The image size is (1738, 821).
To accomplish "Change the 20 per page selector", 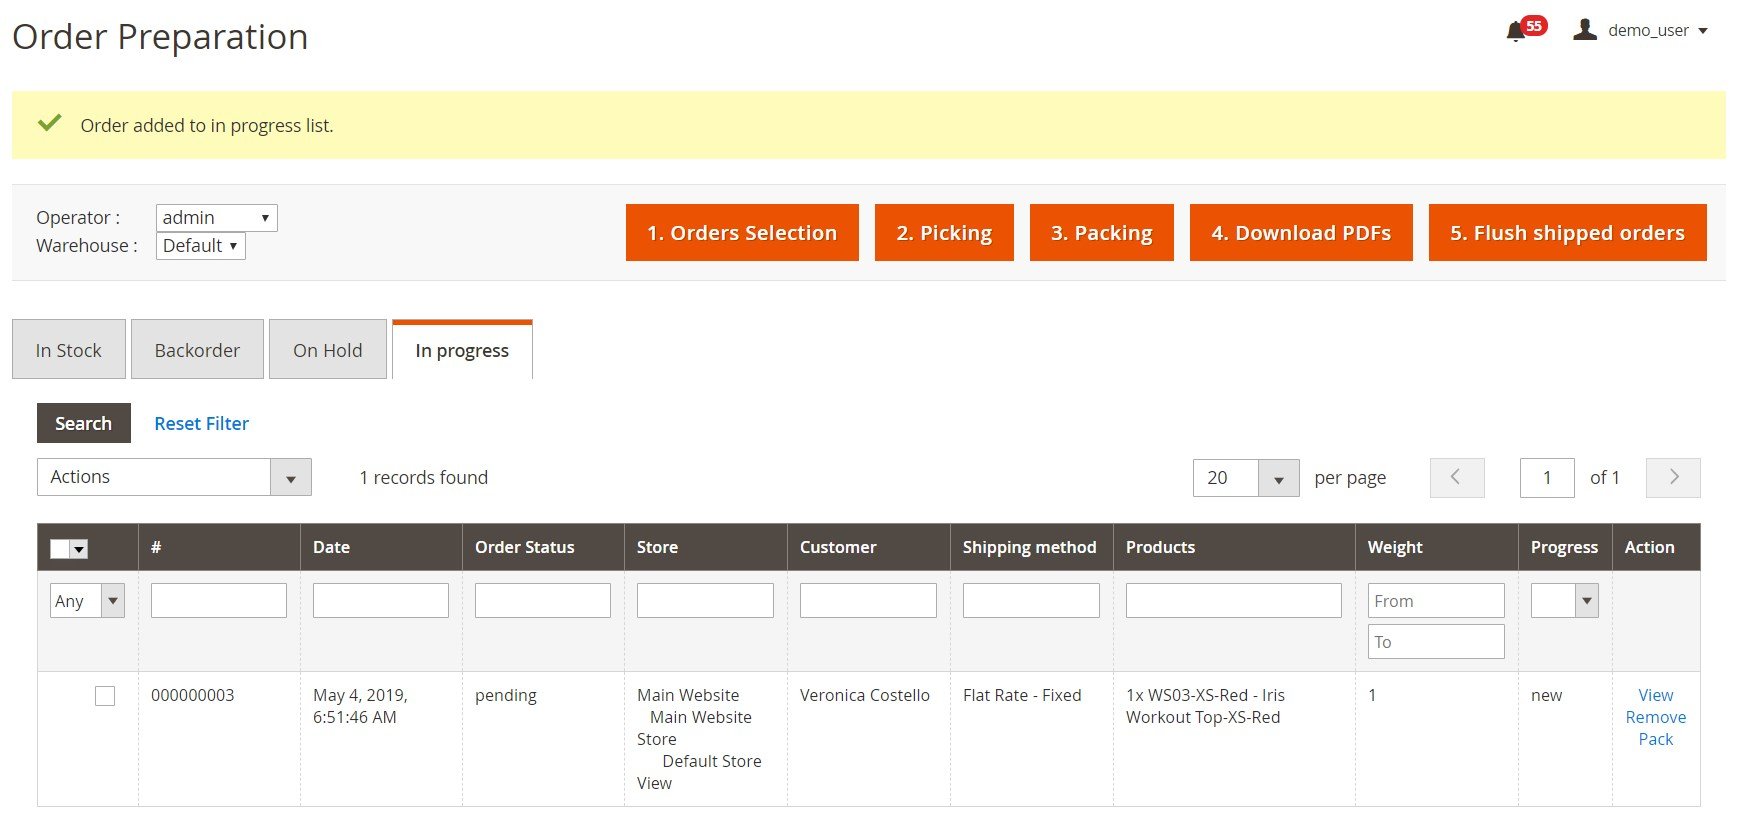I will coord(1246,478).
